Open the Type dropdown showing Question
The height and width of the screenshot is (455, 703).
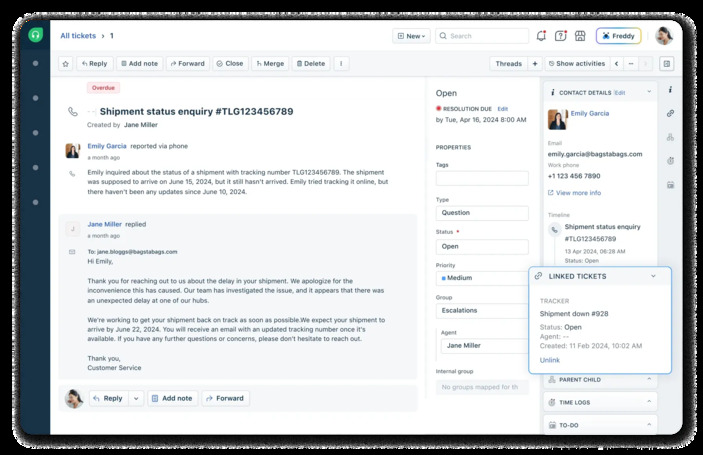[482, 213]
